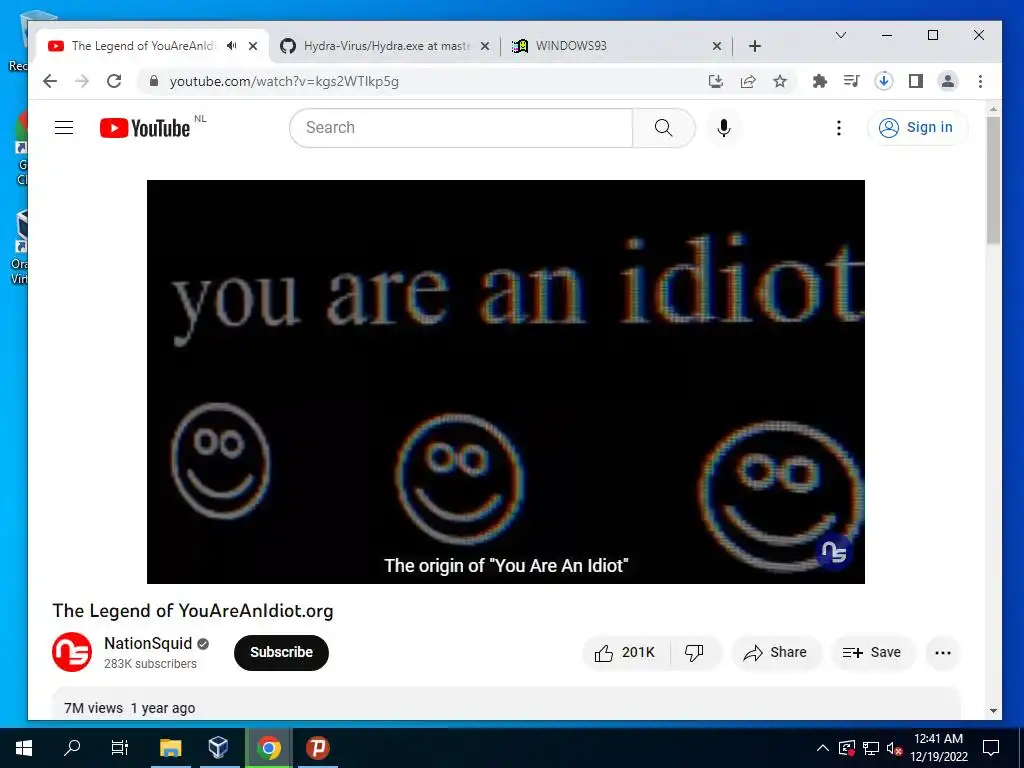Open the network tray icon
The width and height of the screenshot is (1024, 768).
point(871,748)
